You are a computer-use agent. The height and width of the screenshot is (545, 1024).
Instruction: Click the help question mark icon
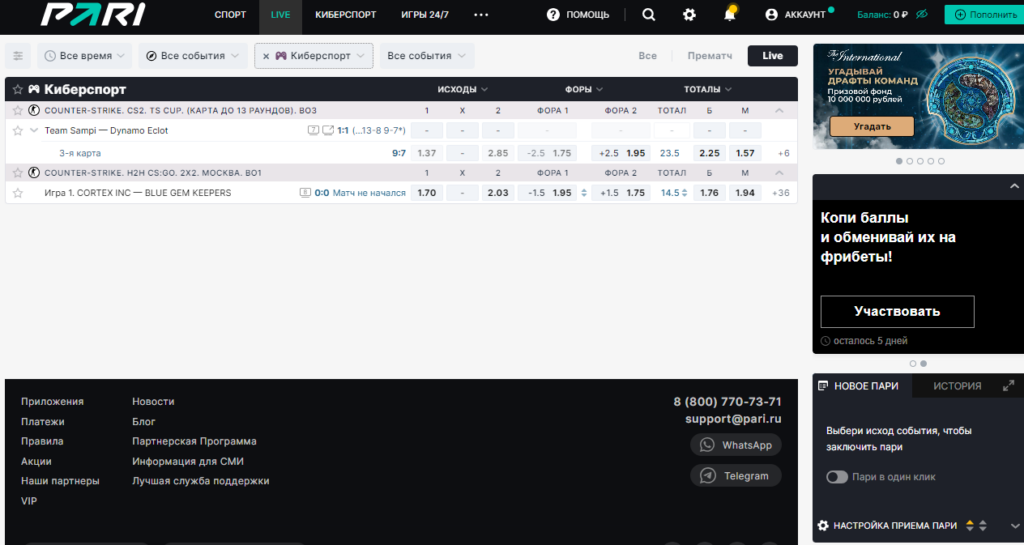pyautogui.click(x=553, y=14)
